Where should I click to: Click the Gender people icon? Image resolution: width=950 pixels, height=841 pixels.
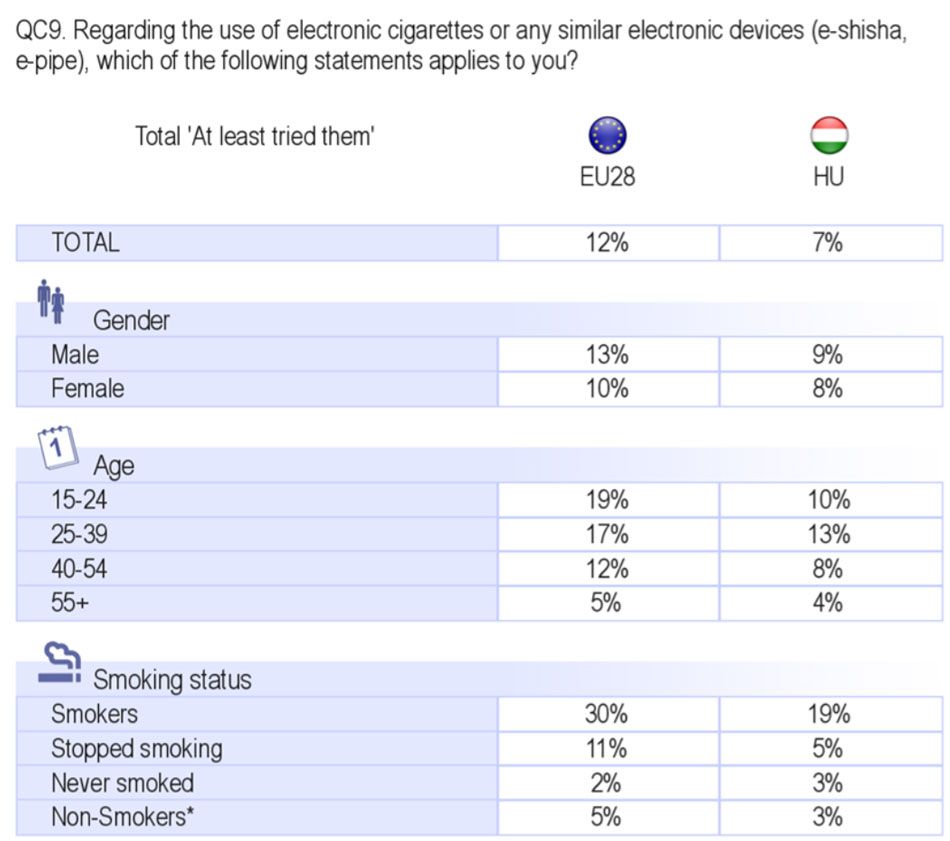tap(51, 301)
